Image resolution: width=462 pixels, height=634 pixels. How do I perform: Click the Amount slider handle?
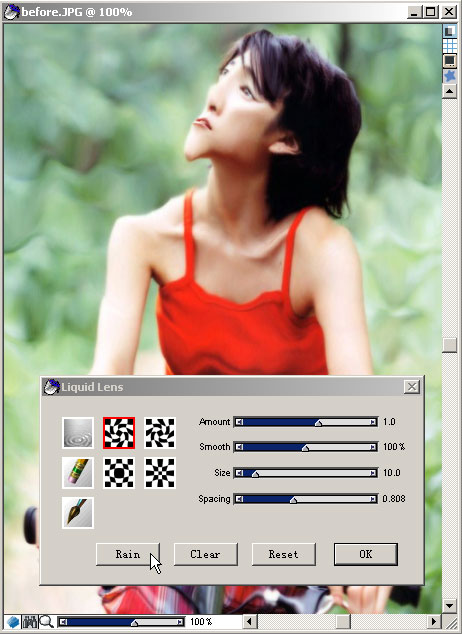pyautogui.click(x=319, y=423)
